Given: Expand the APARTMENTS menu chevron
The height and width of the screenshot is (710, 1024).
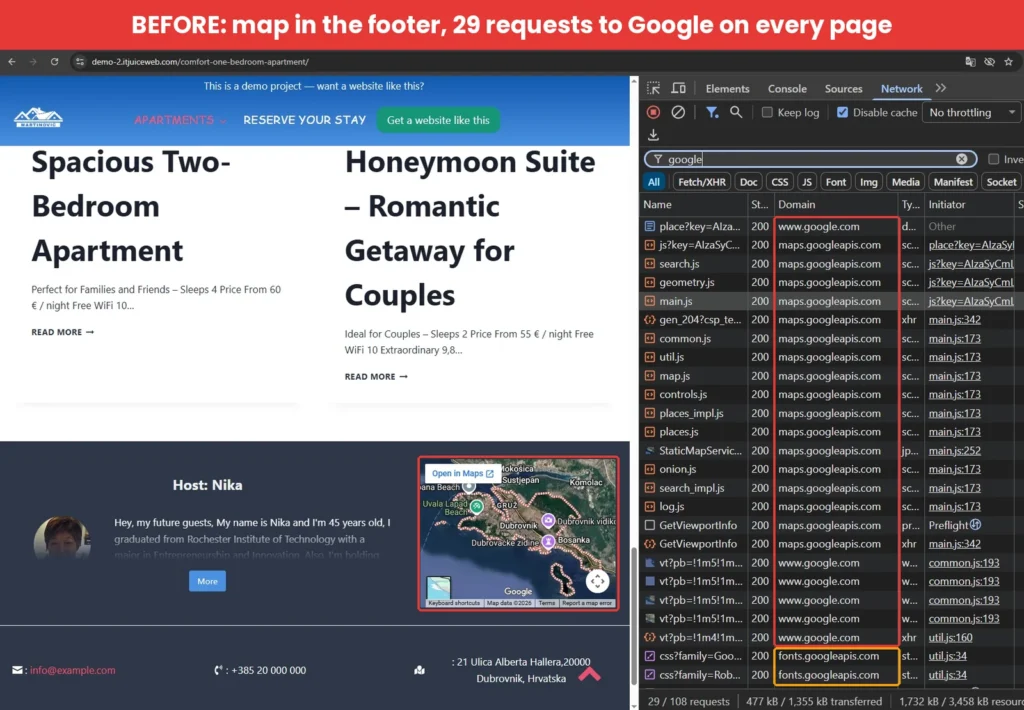Looking at the screenshot, I should [x=223, y=121].
